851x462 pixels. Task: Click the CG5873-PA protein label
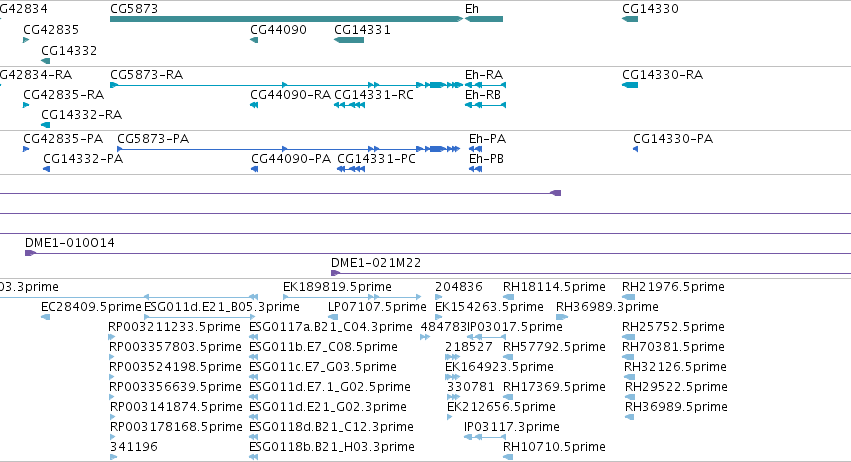[153, 139]
